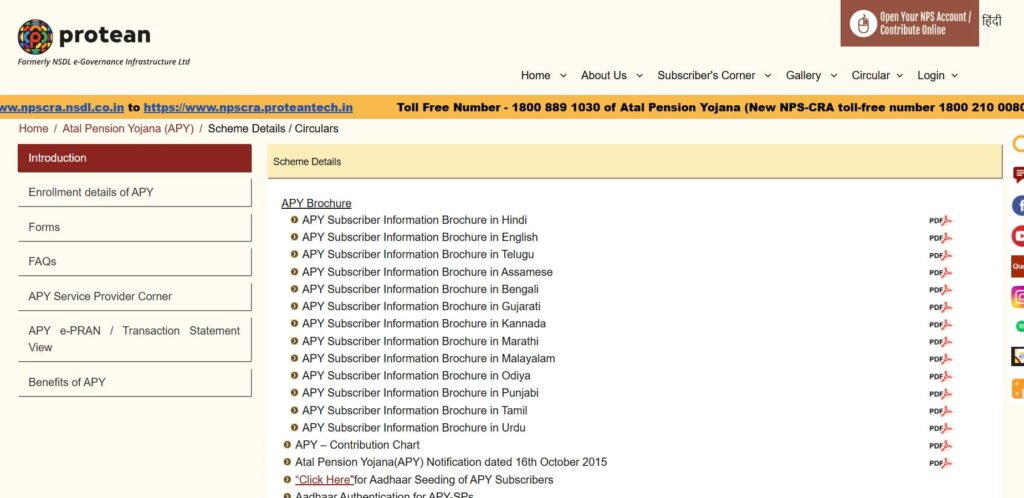This screenshot has height=498, width=1024.
Task: Open the About Us menu
Action: click(x=604, y=76)
